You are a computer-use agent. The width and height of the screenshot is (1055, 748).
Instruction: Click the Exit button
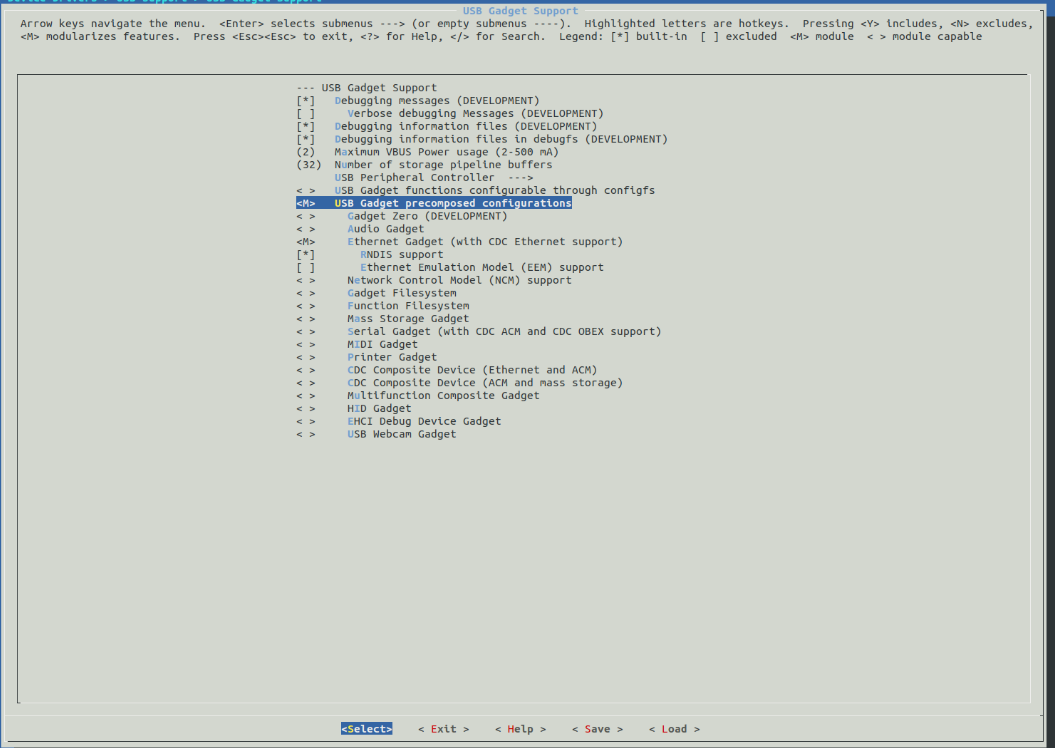pyautogui.click(x=444, y=728)
